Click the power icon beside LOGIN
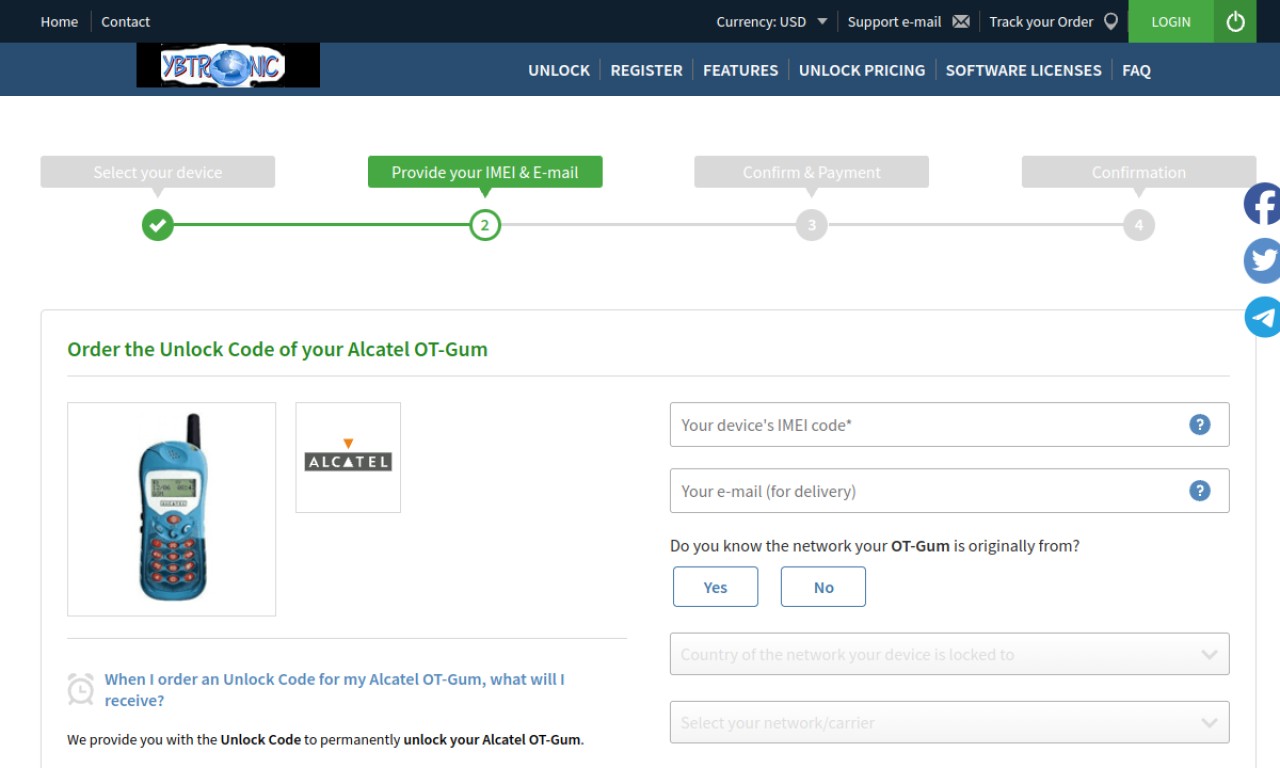 click(x=1235, y=21)
